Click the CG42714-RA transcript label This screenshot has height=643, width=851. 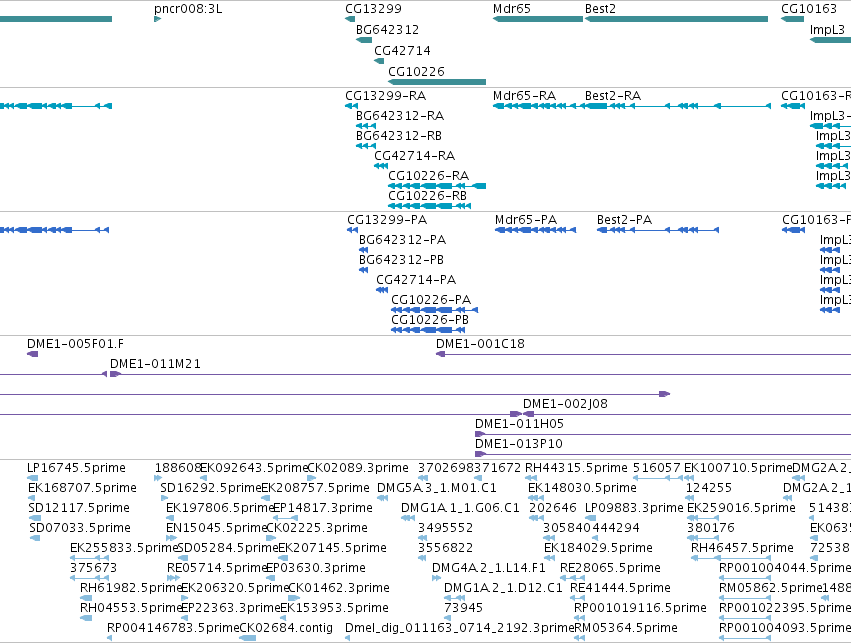414,156
